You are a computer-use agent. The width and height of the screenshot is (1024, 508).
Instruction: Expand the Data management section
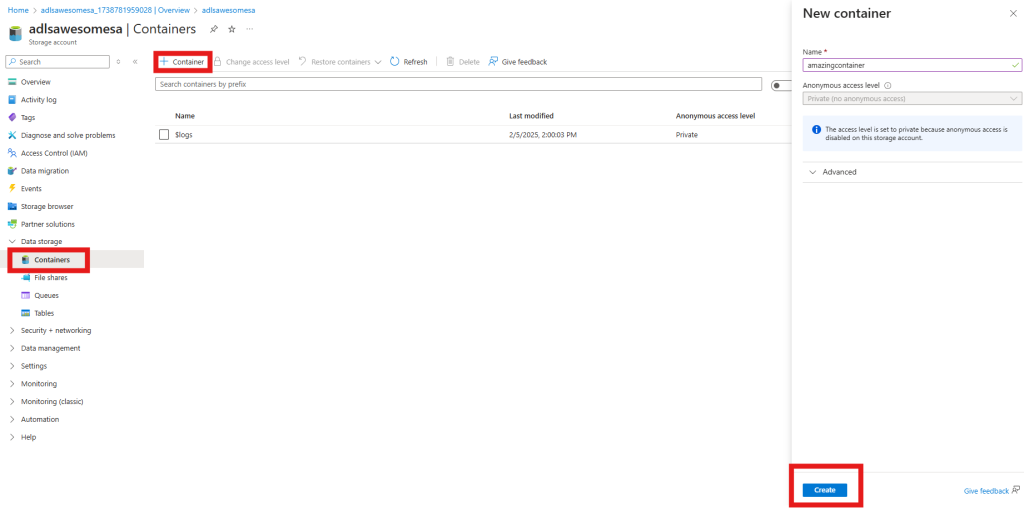[x=12, y=348]
